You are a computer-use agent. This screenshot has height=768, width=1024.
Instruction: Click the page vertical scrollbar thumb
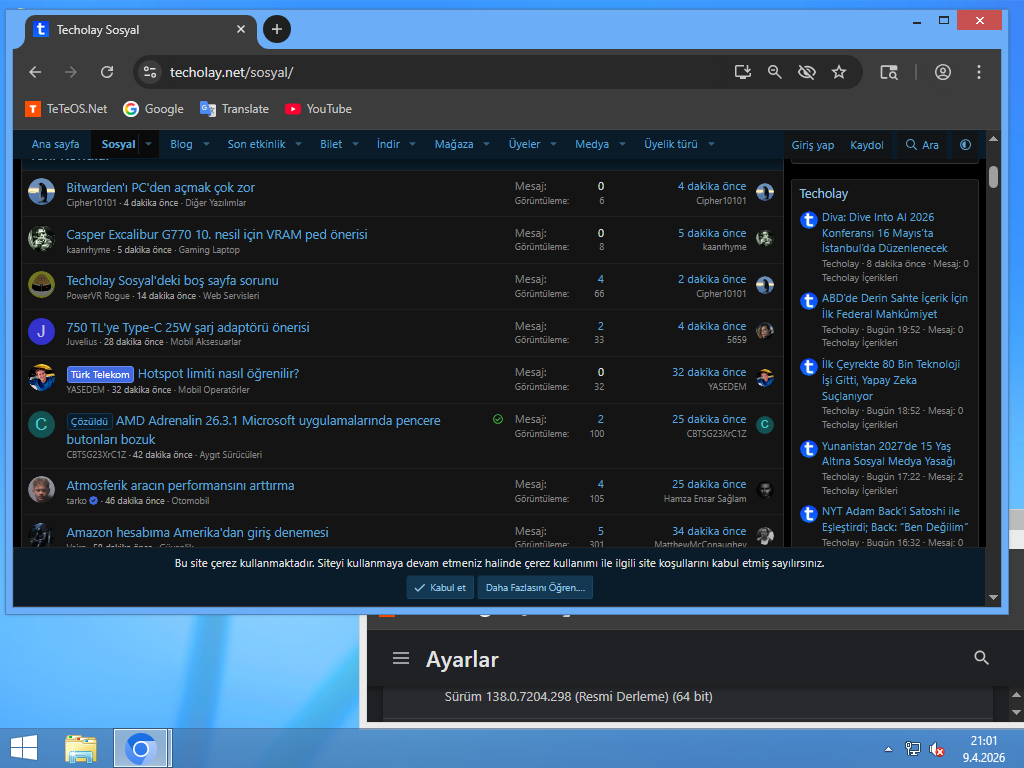993,176
